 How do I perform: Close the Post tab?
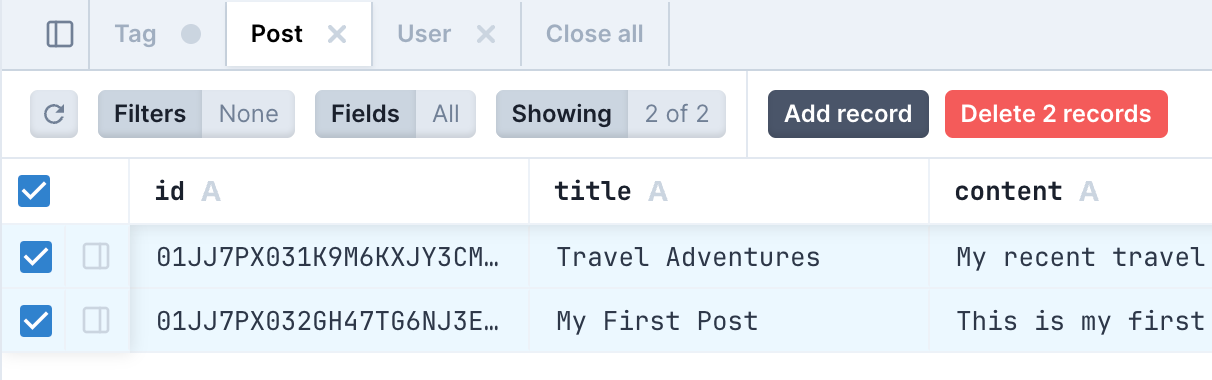point(337,34)
